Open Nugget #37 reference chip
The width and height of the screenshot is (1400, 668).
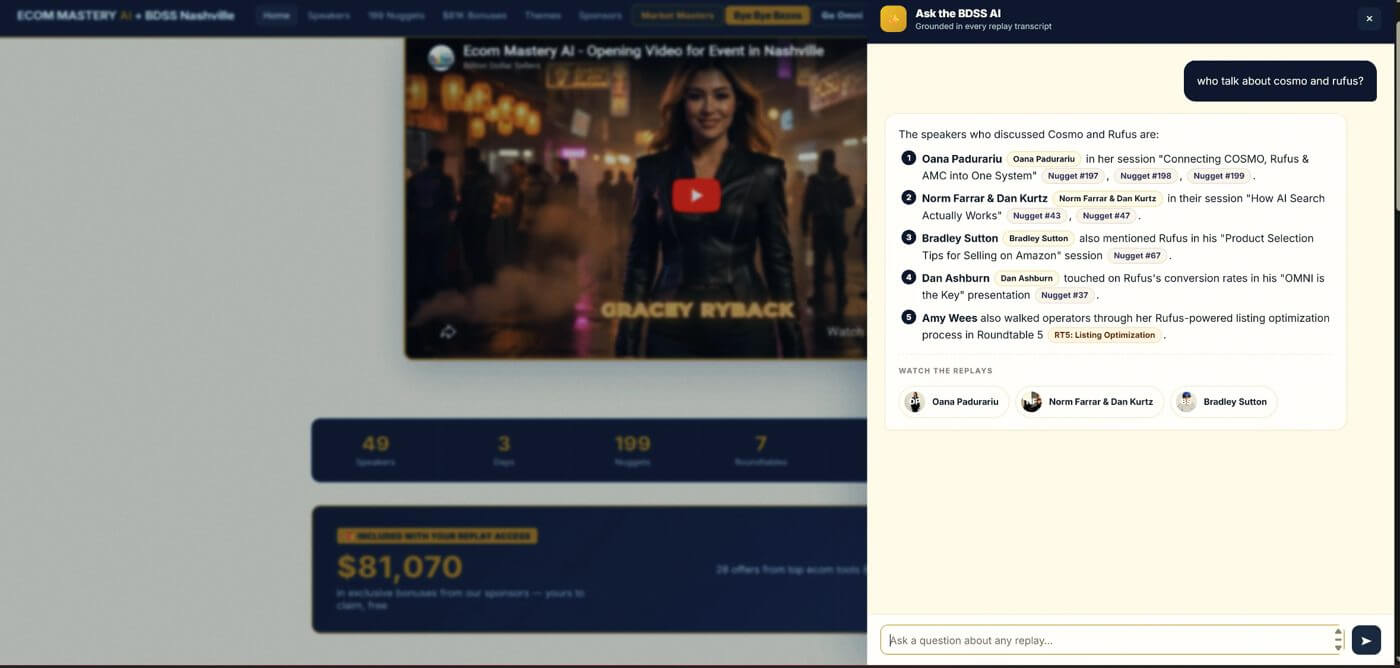coord(1064,296)
